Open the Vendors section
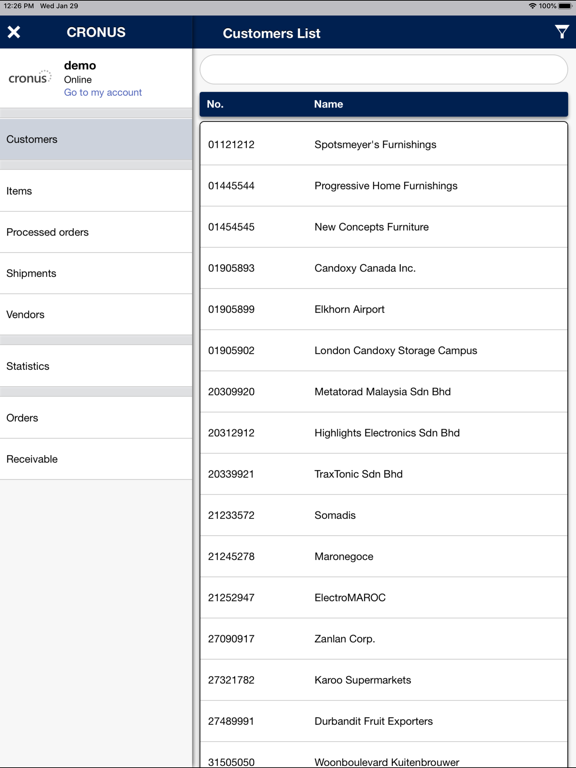 click(x=96, y=314)
